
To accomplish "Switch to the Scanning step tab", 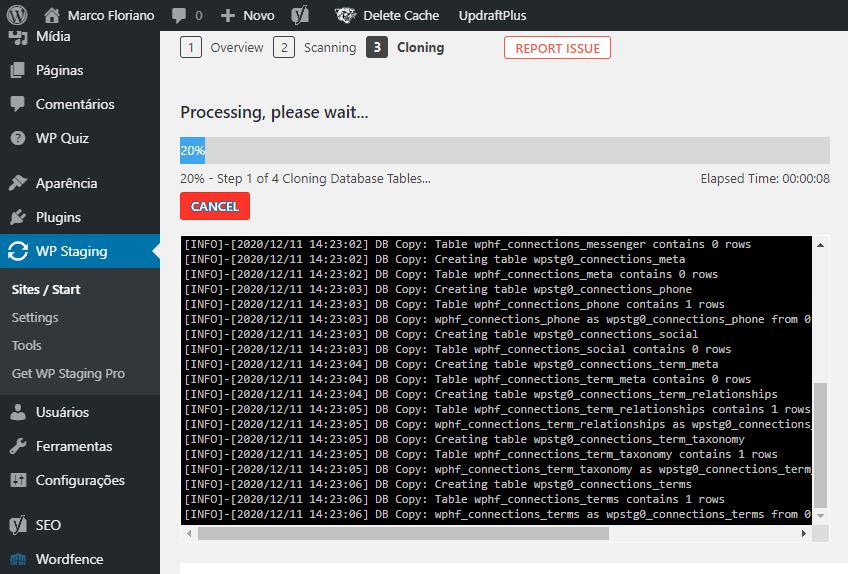I will [330, 48].
